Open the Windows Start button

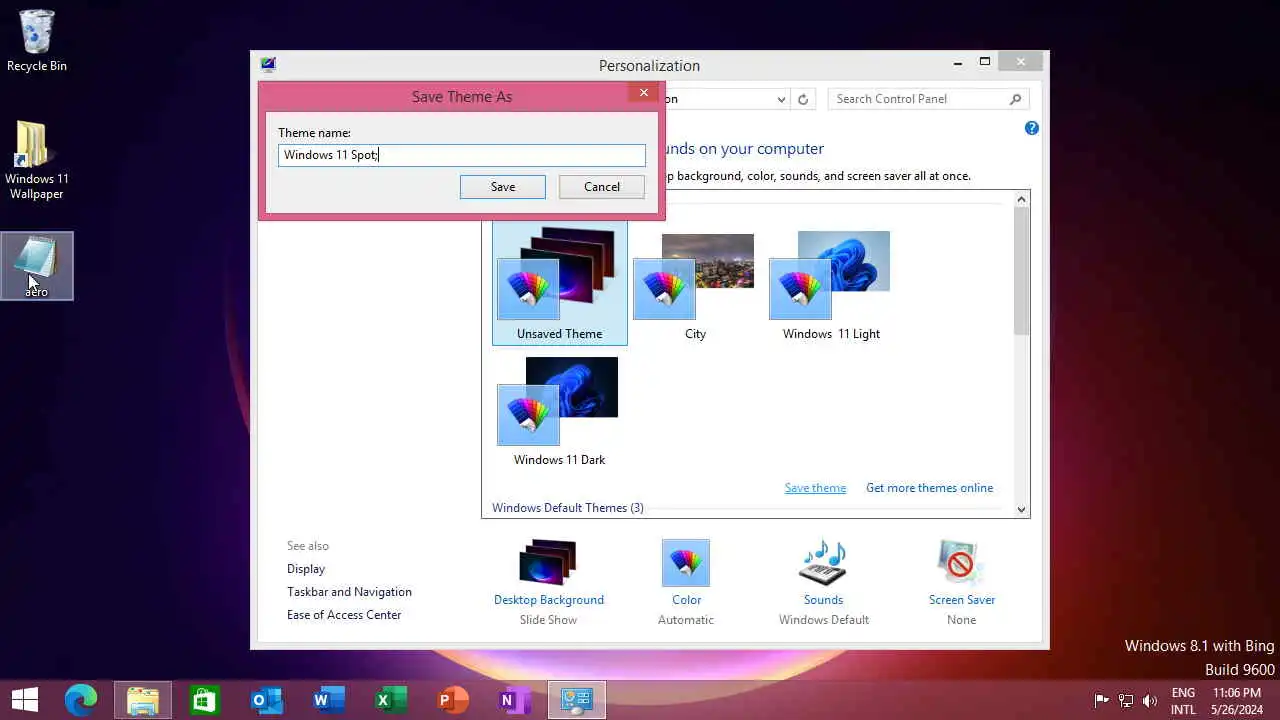click(x=25, y=700)
